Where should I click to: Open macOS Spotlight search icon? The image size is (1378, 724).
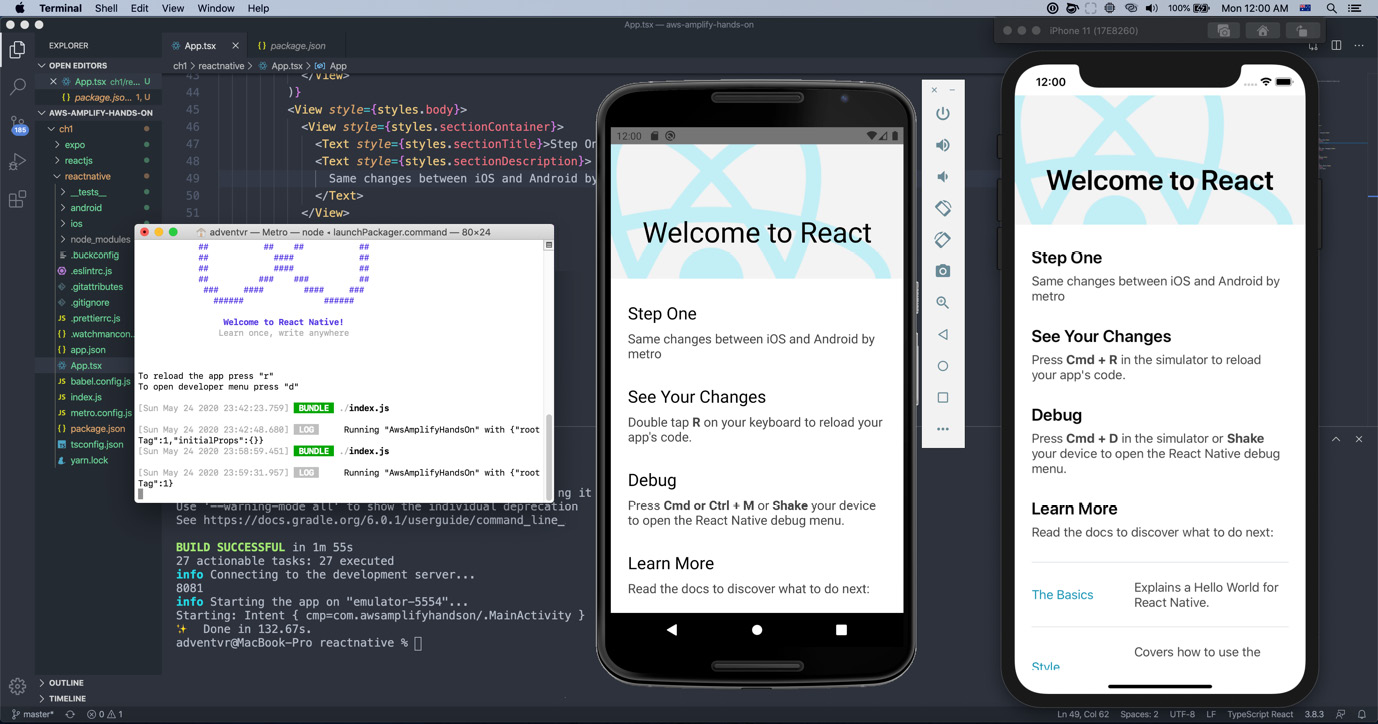pyautogui.click(x=1331, y=8)
